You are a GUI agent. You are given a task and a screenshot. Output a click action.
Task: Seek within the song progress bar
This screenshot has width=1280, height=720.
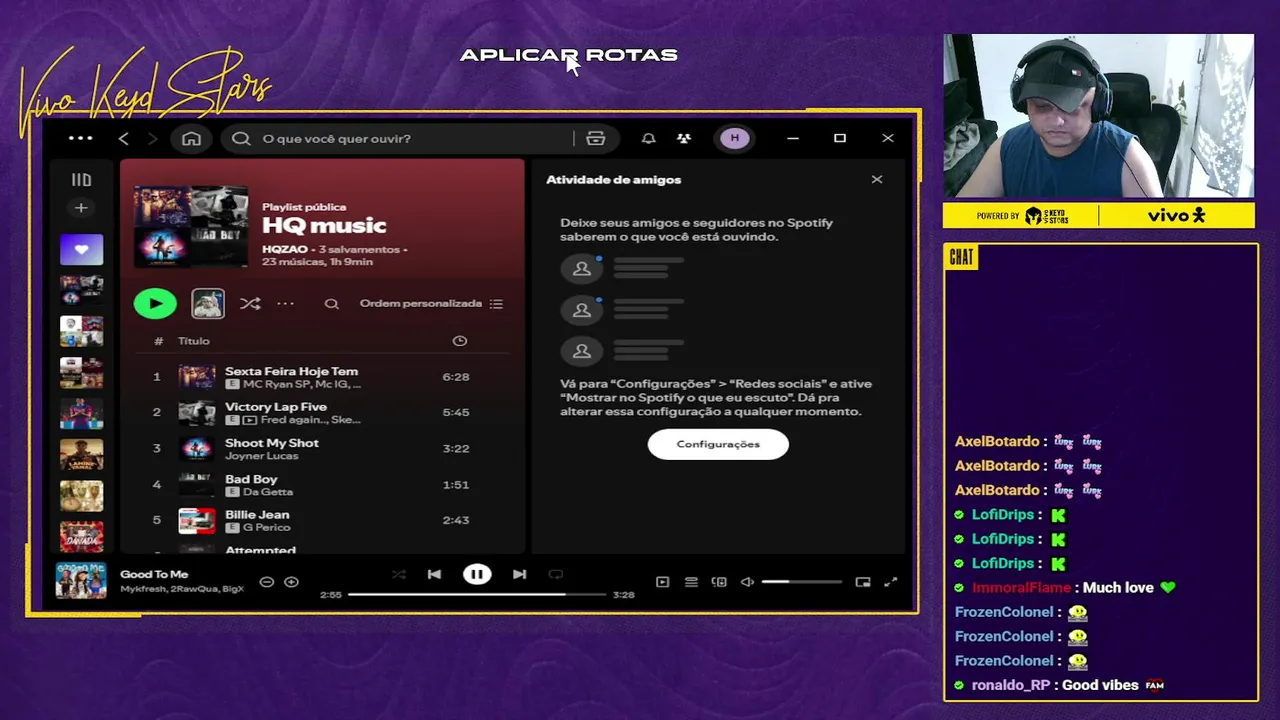[x=477, y=594]
